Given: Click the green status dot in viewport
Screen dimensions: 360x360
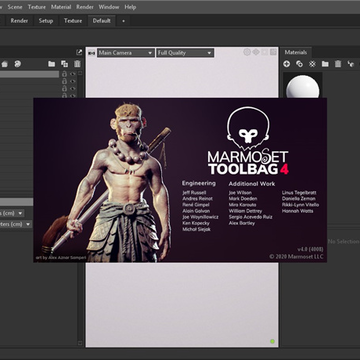Looking at the screenshot, I should (x=272, y=341).
